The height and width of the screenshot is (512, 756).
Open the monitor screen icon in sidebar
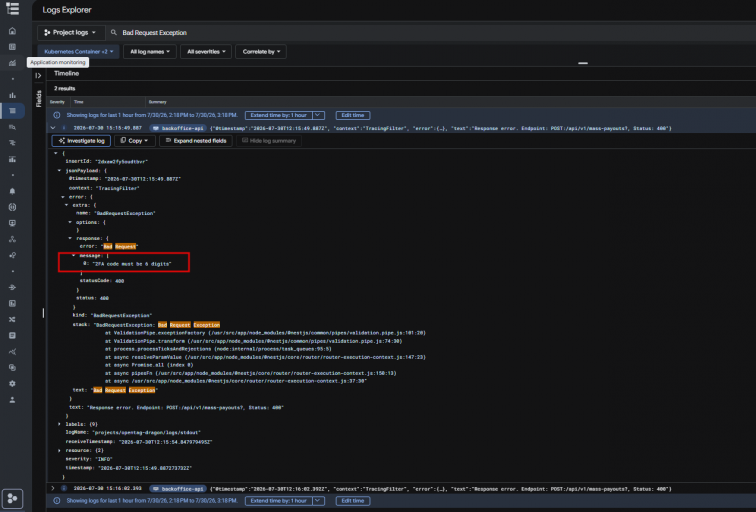[x=13, y=223]
